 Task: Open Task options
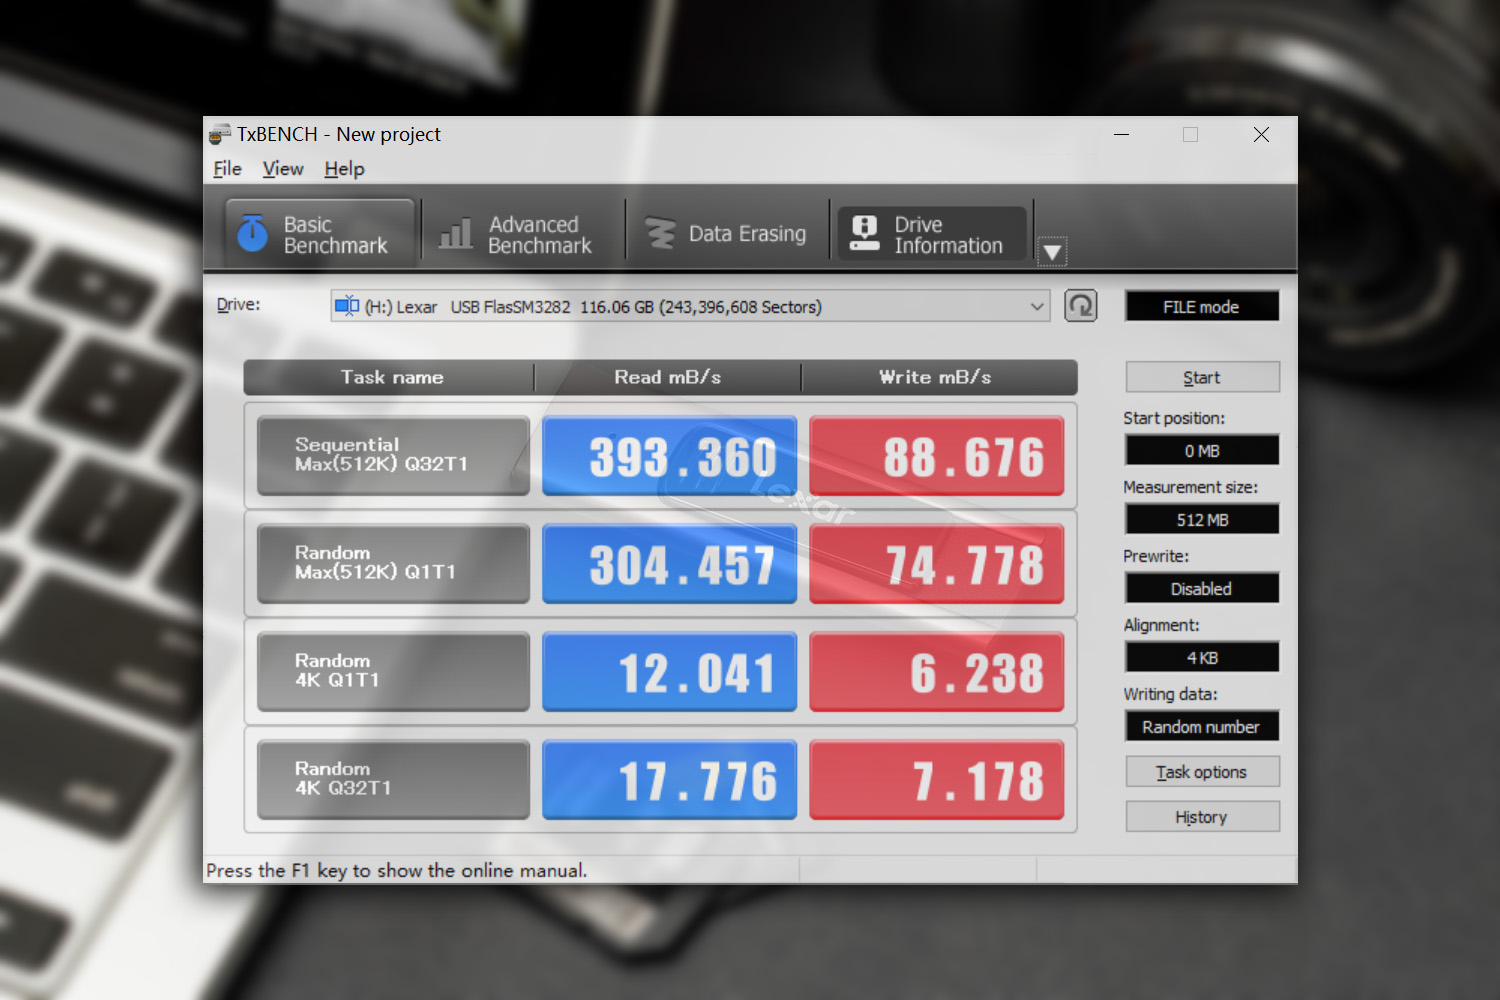(x=1202, y=771)
